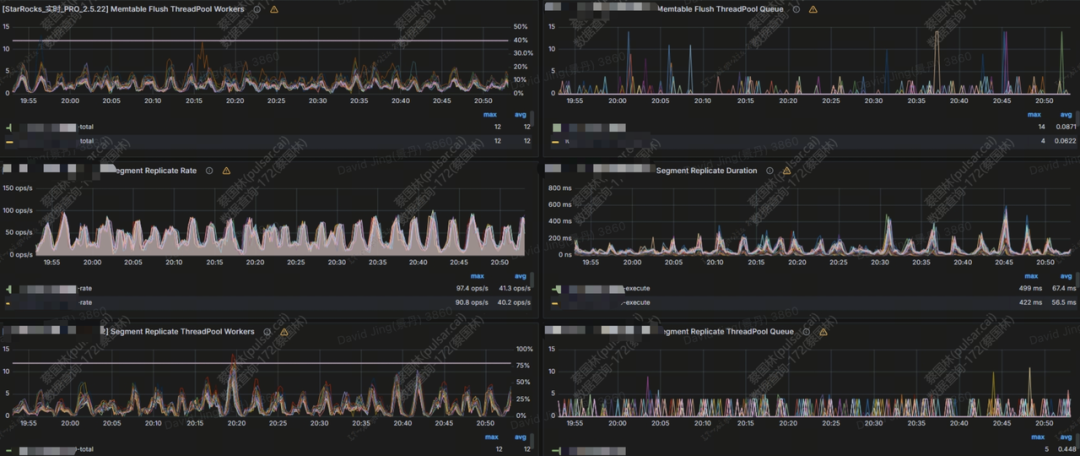Open info icon on Segment Replicate Duration panel
The image size is (1080, 456).
769,170
